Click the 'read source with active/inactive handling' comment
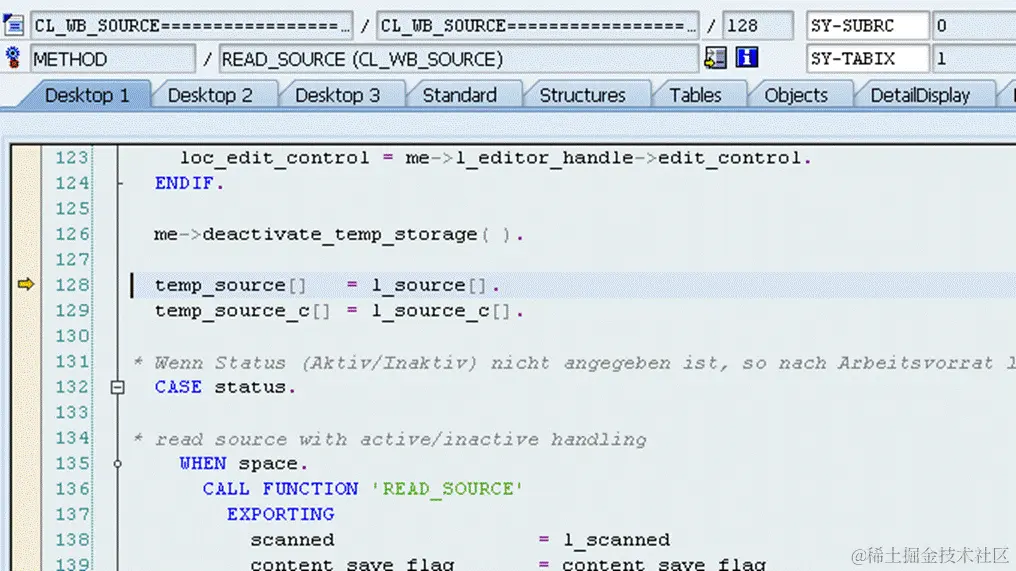The width and height of the screenshot is (1016, 571). pyautogui.click(x=390, y=439)
